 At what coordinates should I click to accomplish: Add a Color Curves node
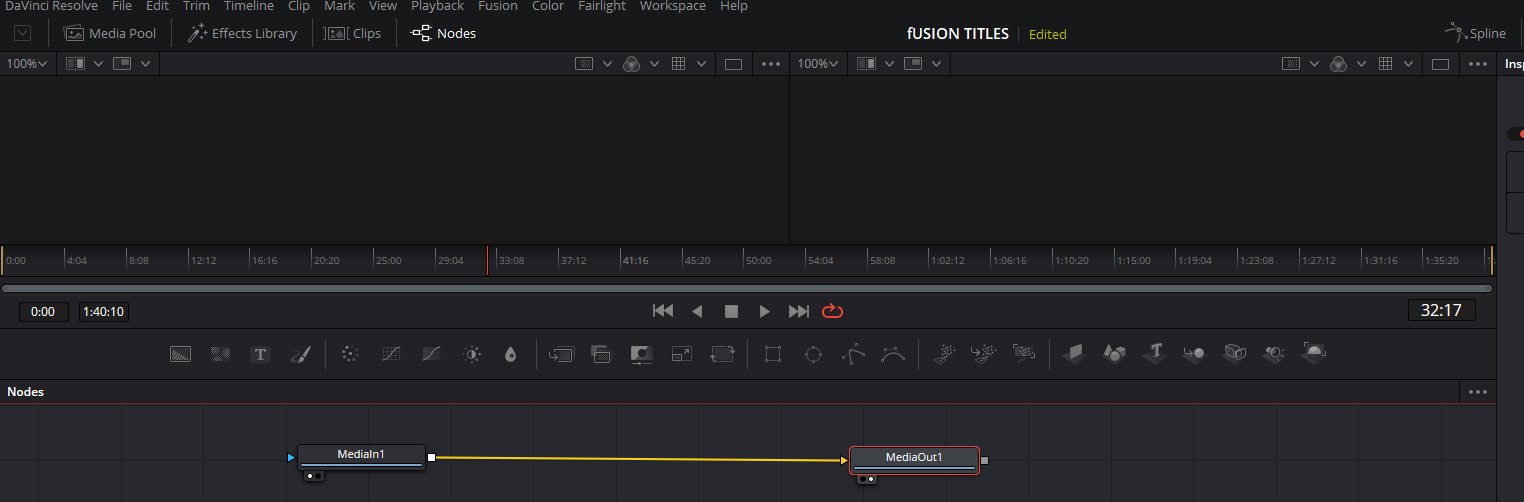pos(392,354)
